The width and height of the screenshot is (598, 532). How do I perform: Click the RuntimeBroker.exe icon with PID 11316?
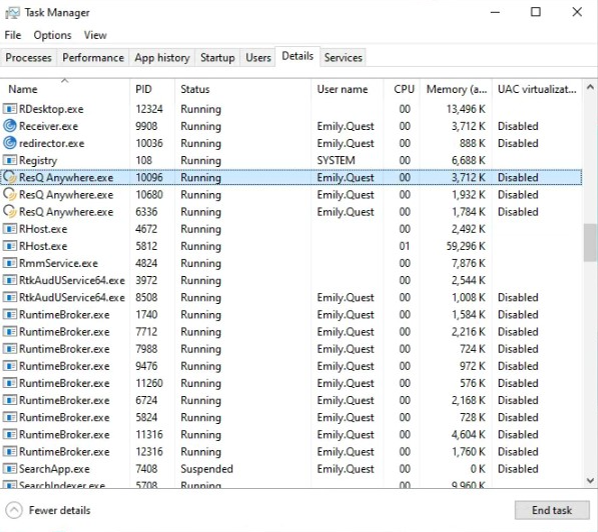point(10,435)
